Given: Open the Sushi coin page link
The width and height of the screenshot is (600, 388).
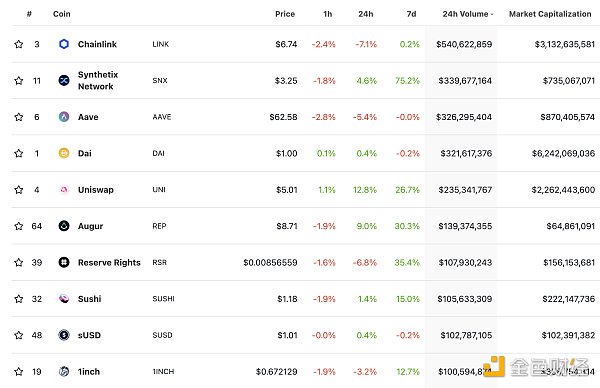Looking at the screenshot, I should click(x=90, y=299).
